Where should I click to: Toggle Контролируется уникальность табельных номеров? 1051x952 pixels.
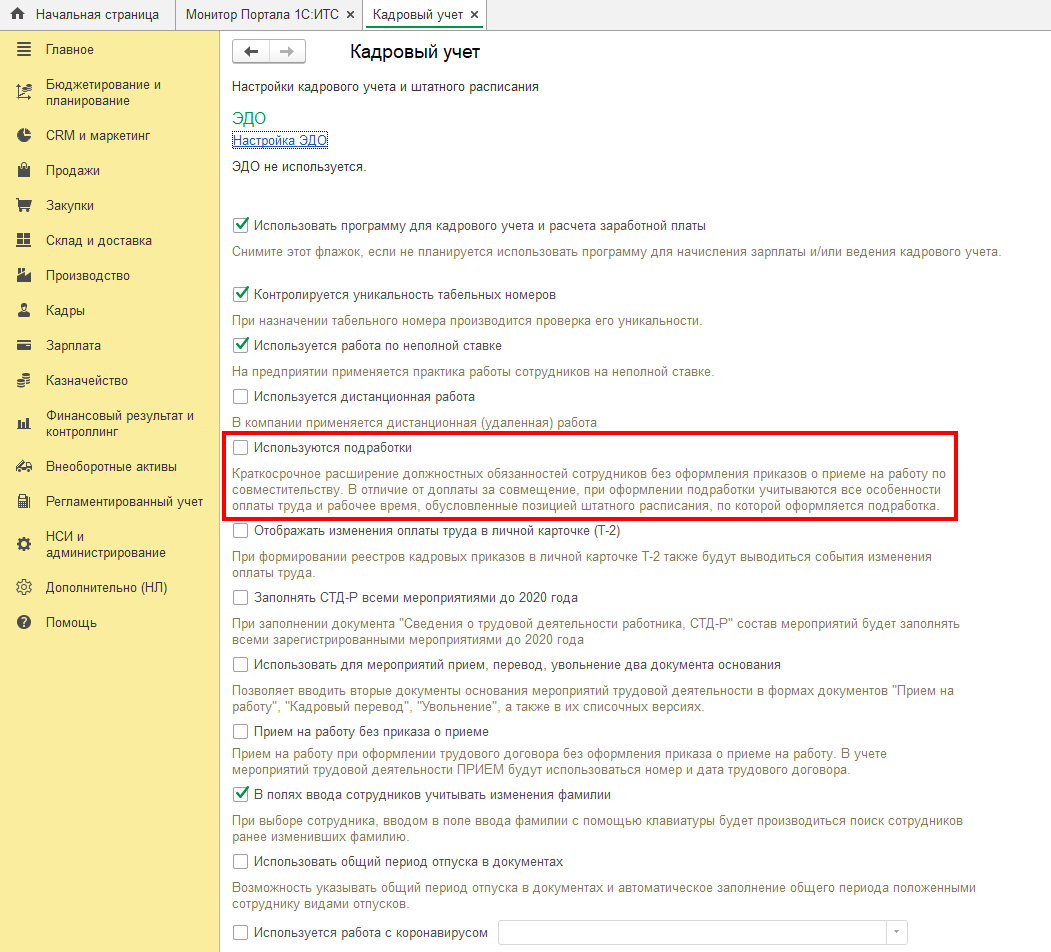tap(241, 294)
